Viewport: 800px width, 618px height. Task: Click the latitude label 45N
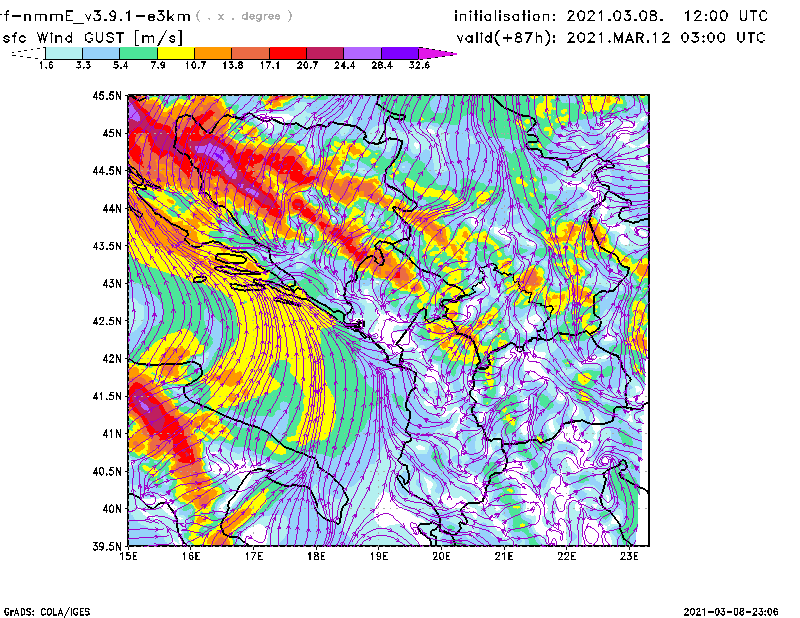pos(112,133)
